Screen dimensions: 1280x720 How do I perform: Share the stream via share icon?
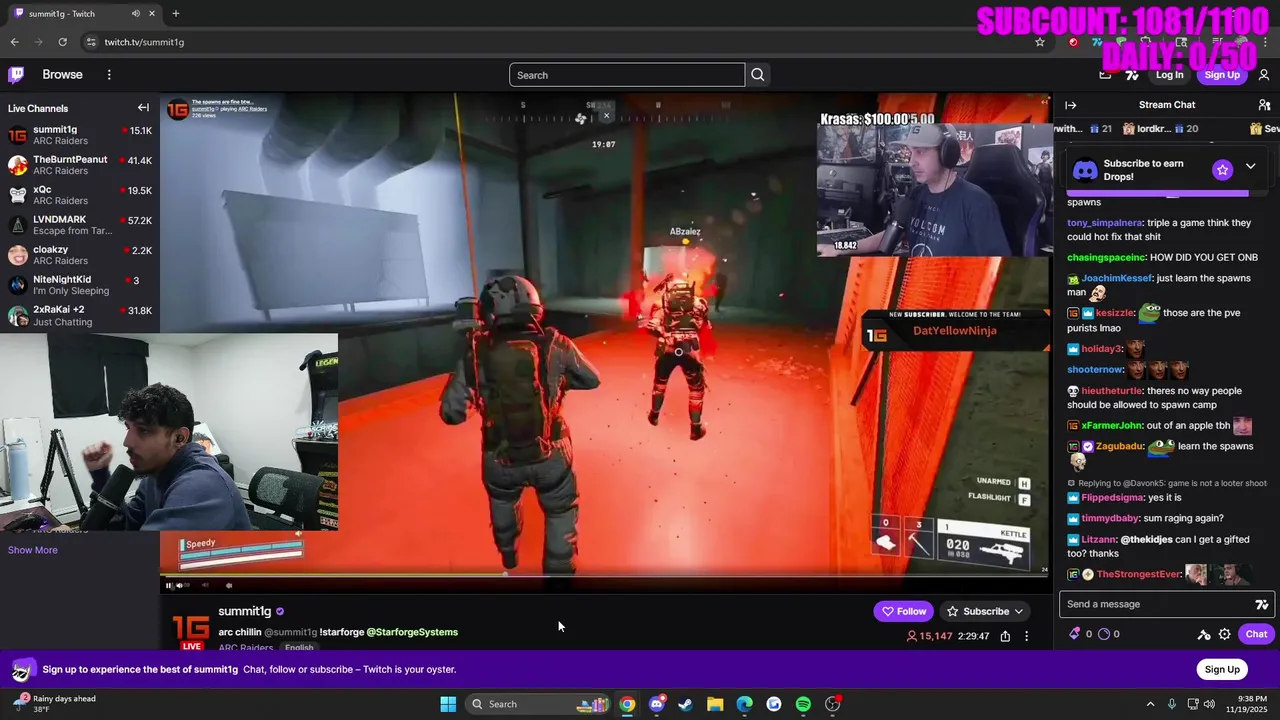pos(1005,636)
